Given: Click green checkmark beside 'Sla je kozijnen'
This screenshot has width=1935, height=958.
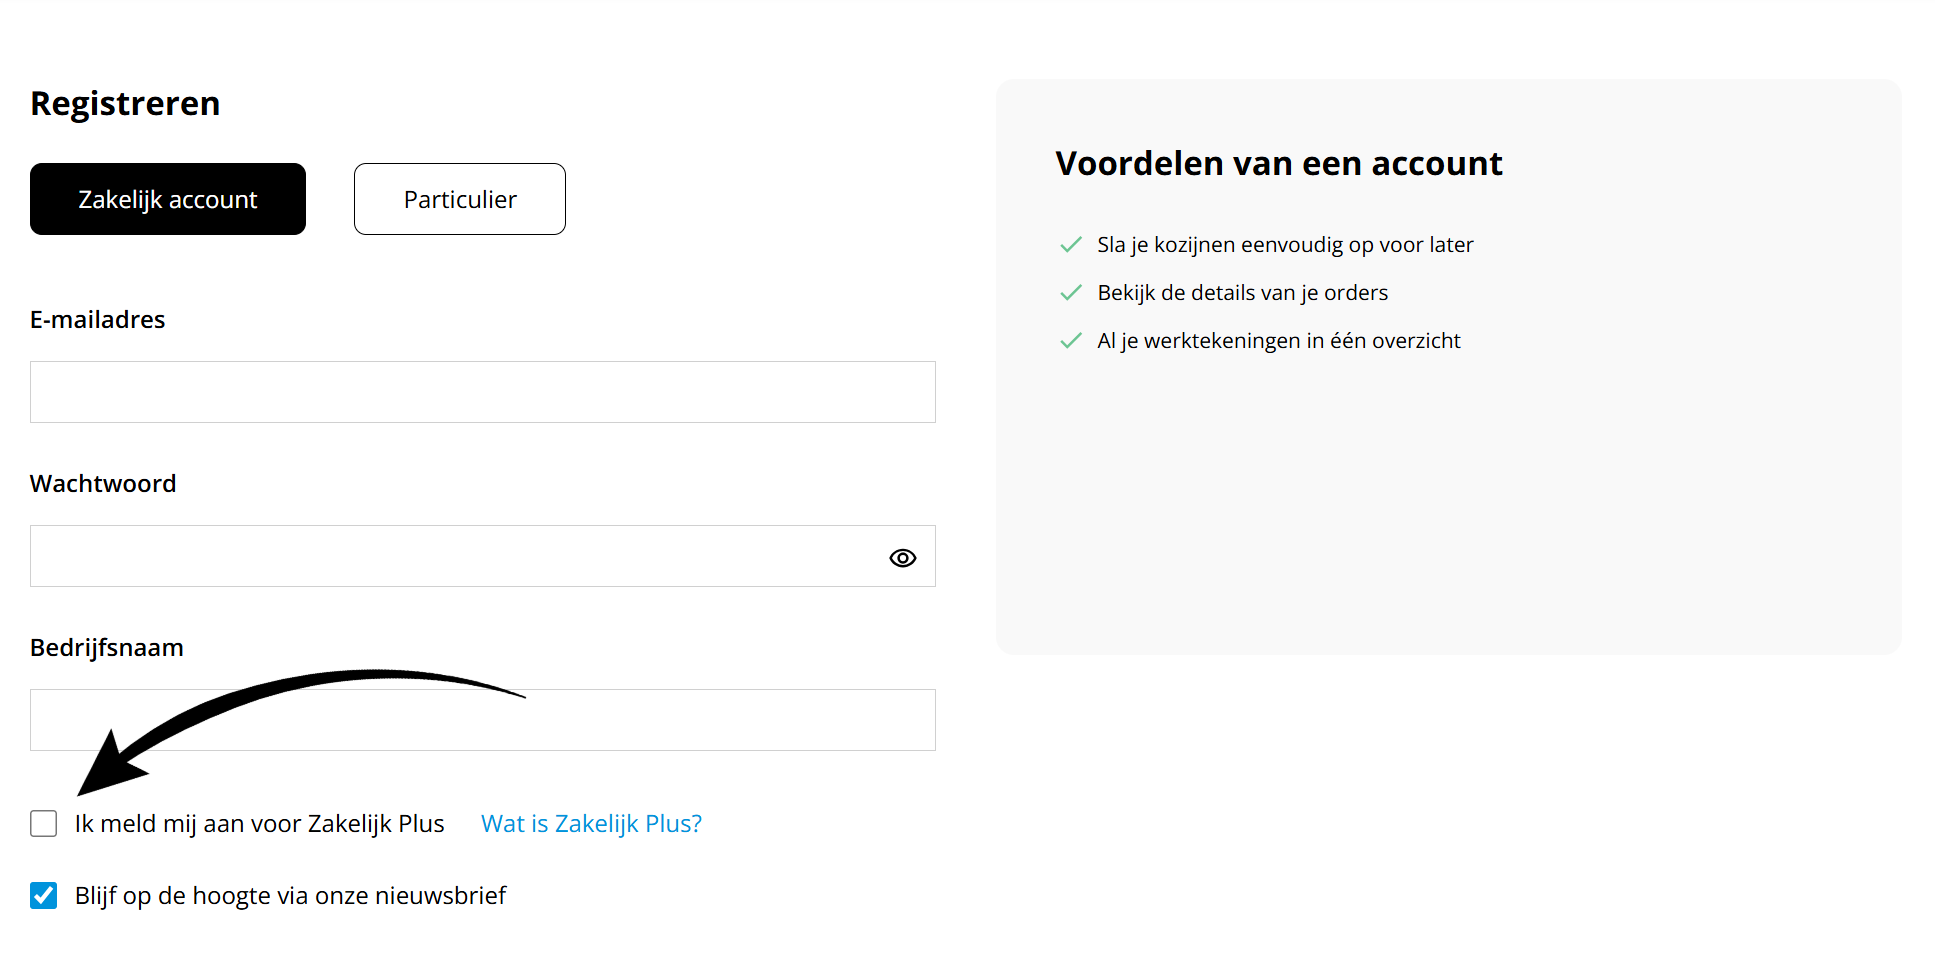Looking at the screenshot, I should (x=1071, y=245).
